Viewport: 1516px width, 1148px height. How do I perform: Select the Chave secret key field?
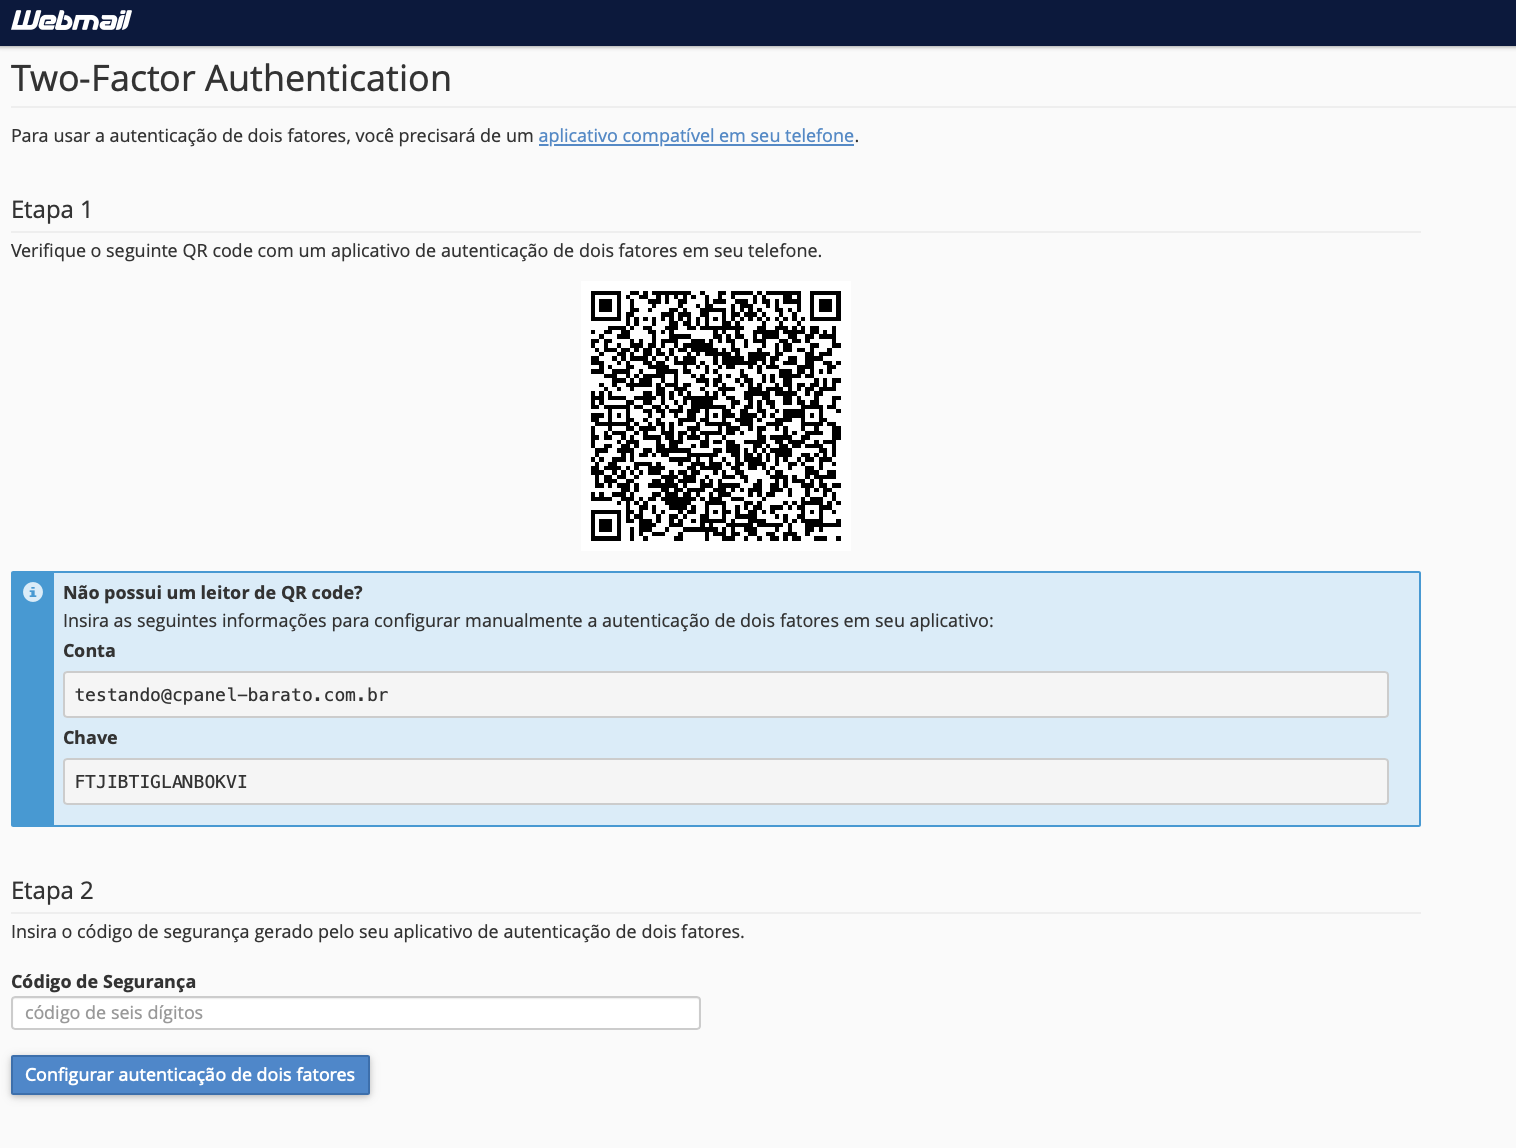point(725,781)
